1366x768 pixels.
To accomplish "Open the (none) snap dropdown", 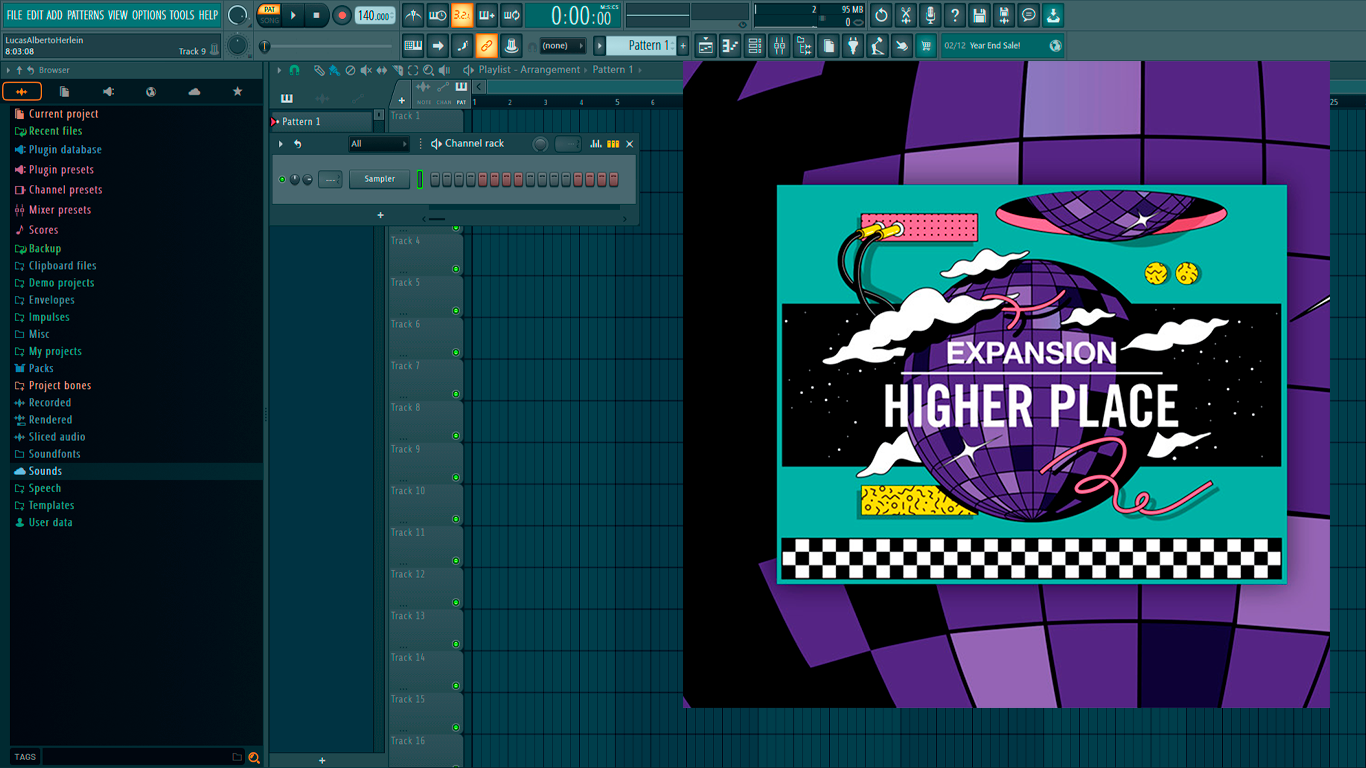I will [562, 46].
